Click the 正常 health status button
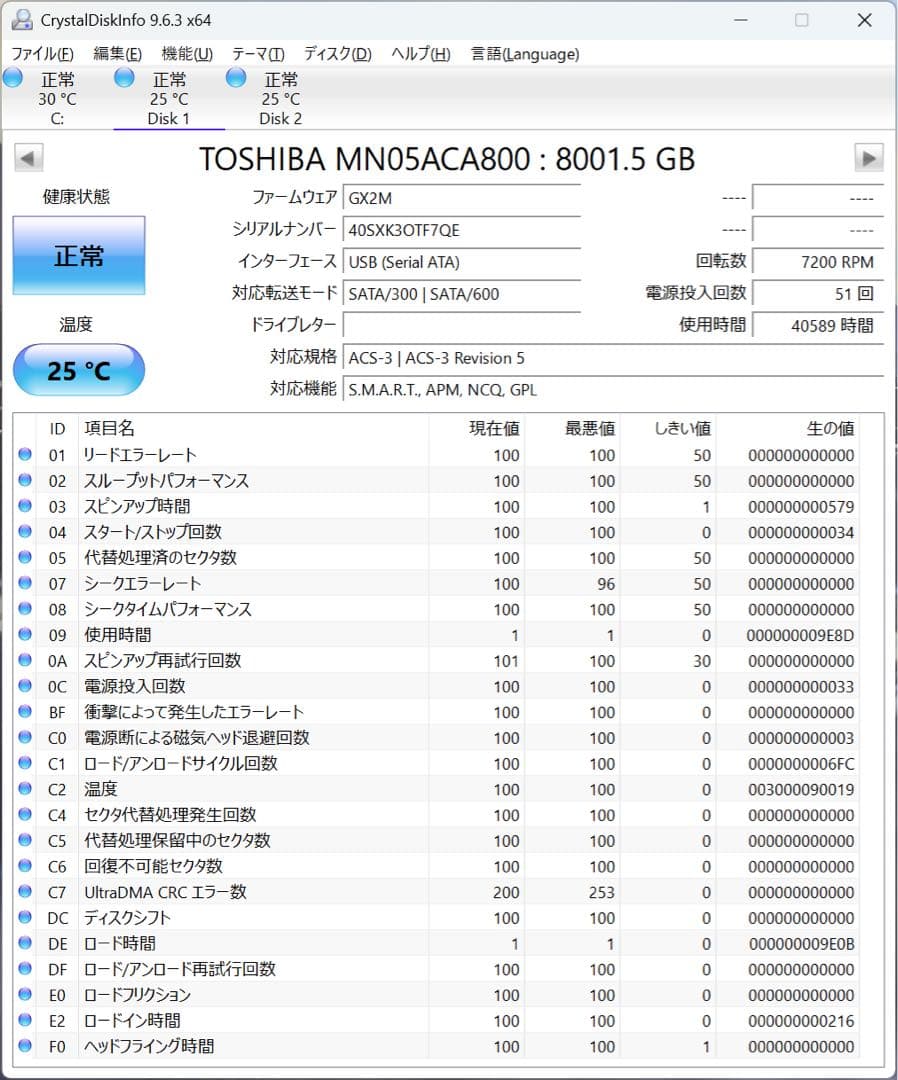The width and height of the screenshot is (898, 1080). click(79, 256)
